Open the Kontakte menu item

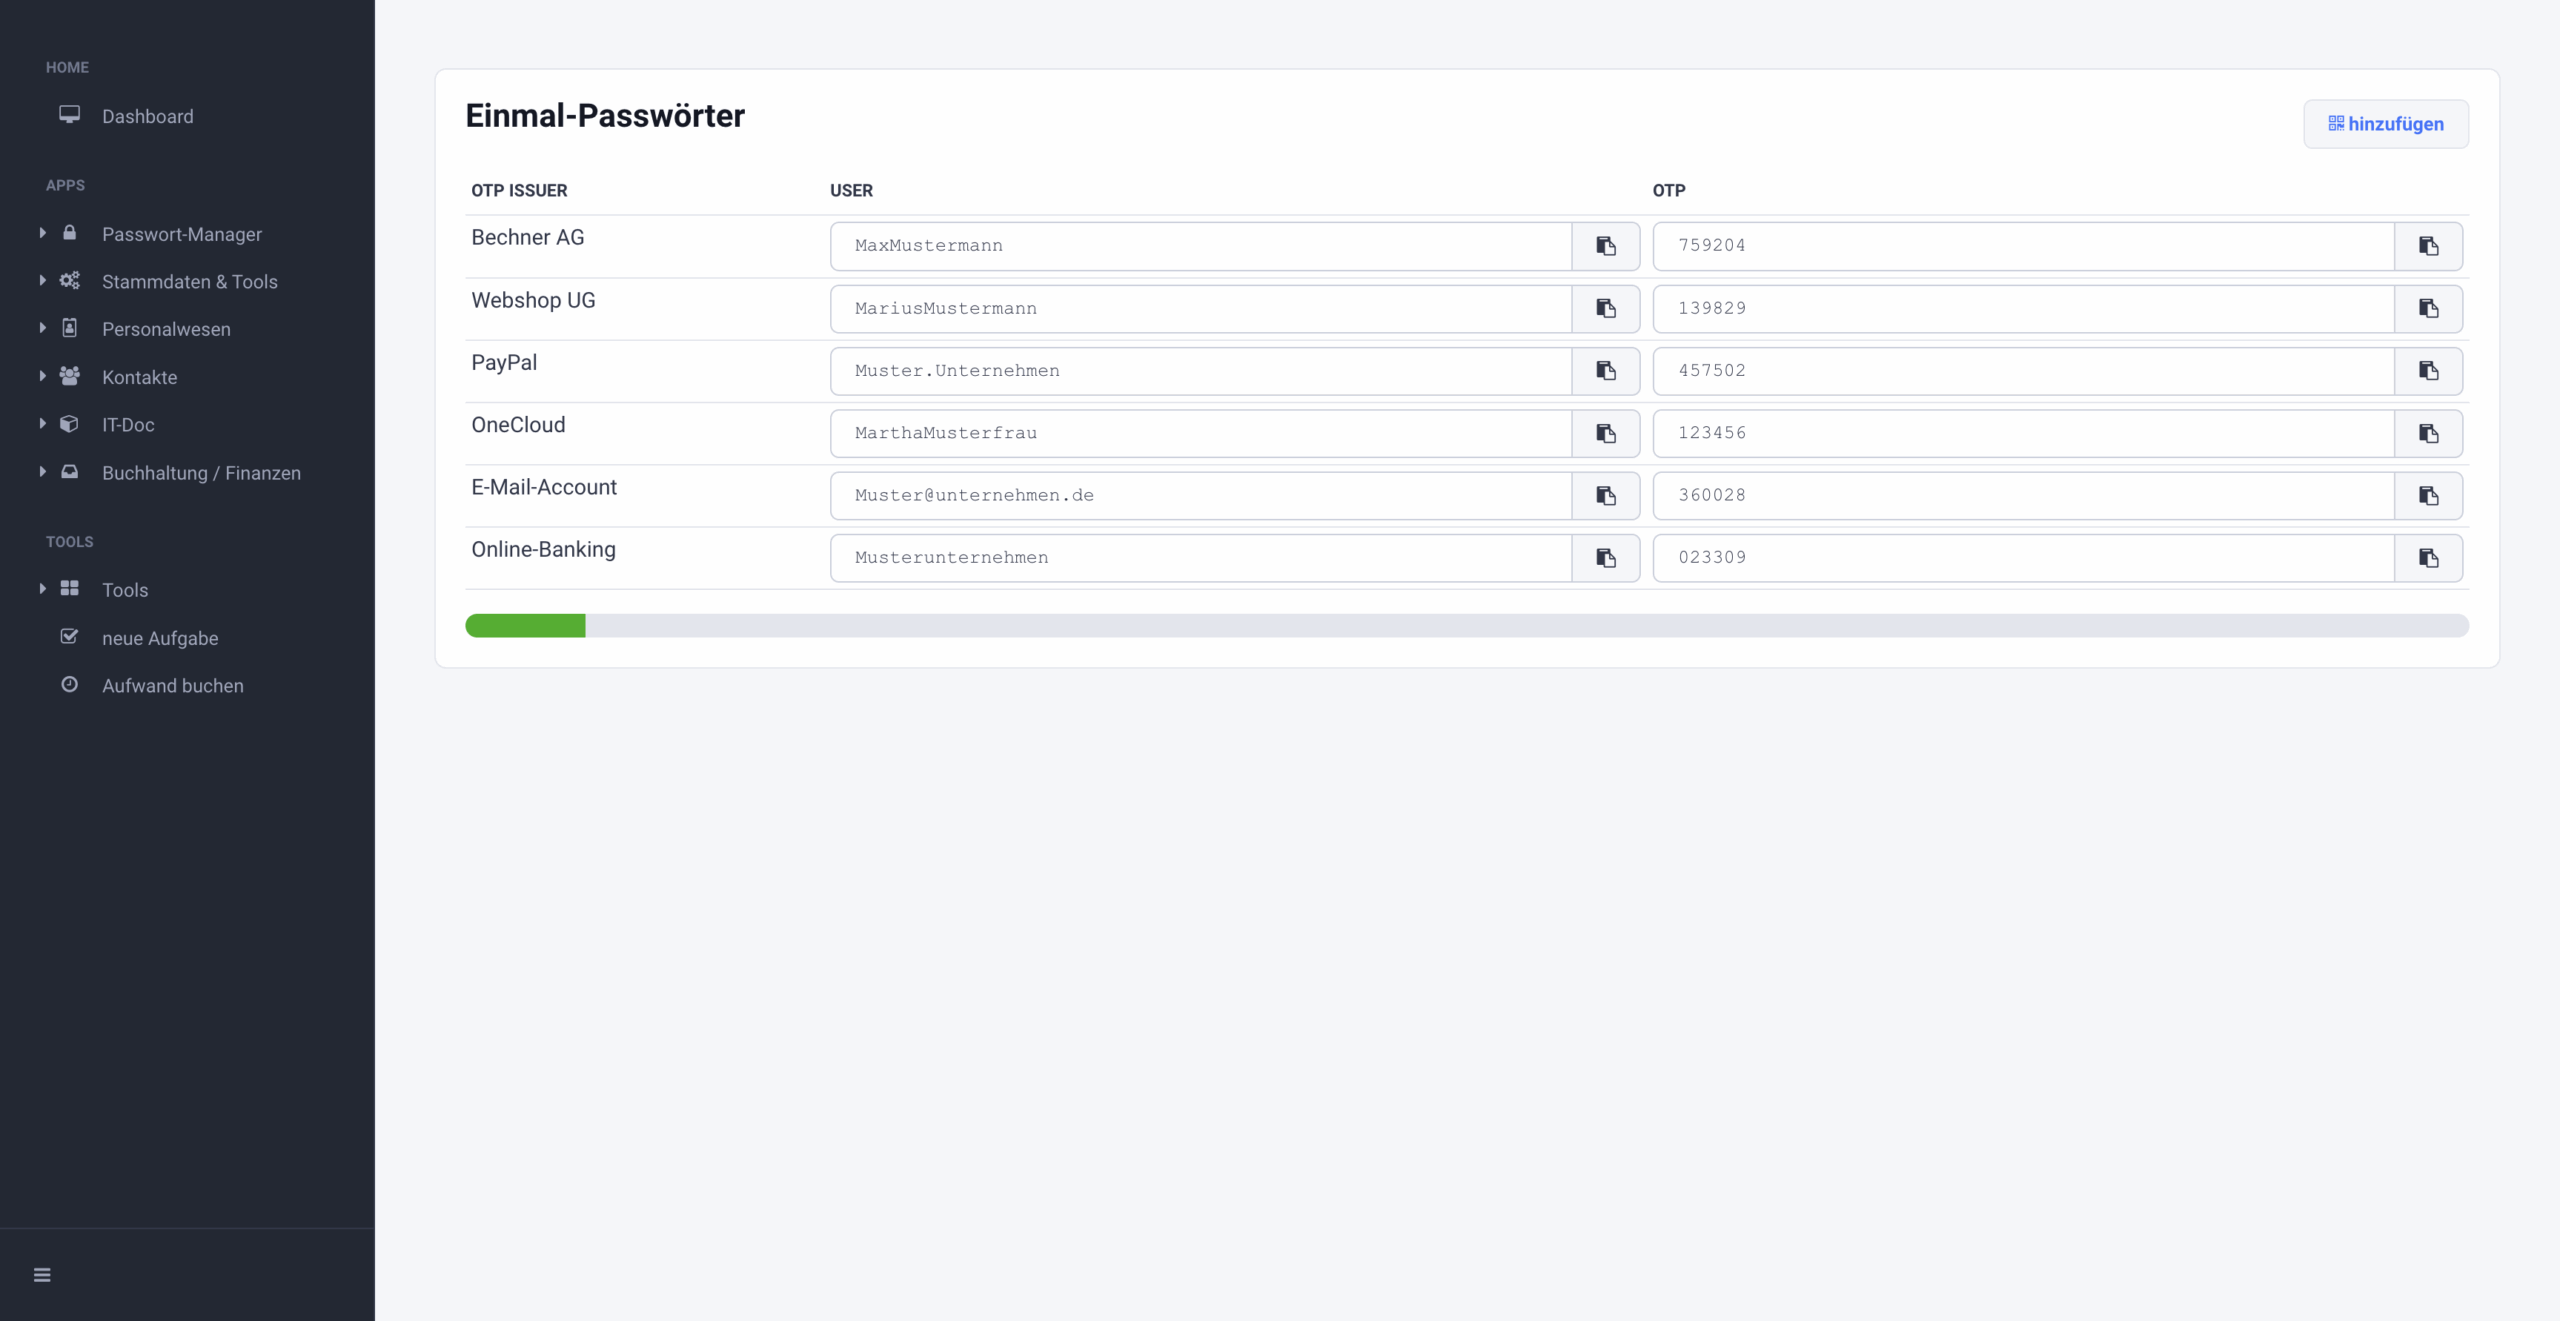[x=139, y=377]
